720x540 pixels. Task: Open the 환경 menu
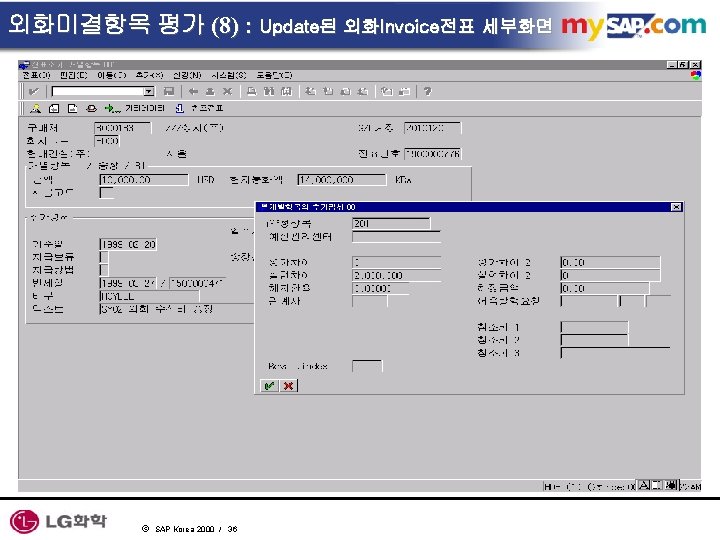pos(187,75)
